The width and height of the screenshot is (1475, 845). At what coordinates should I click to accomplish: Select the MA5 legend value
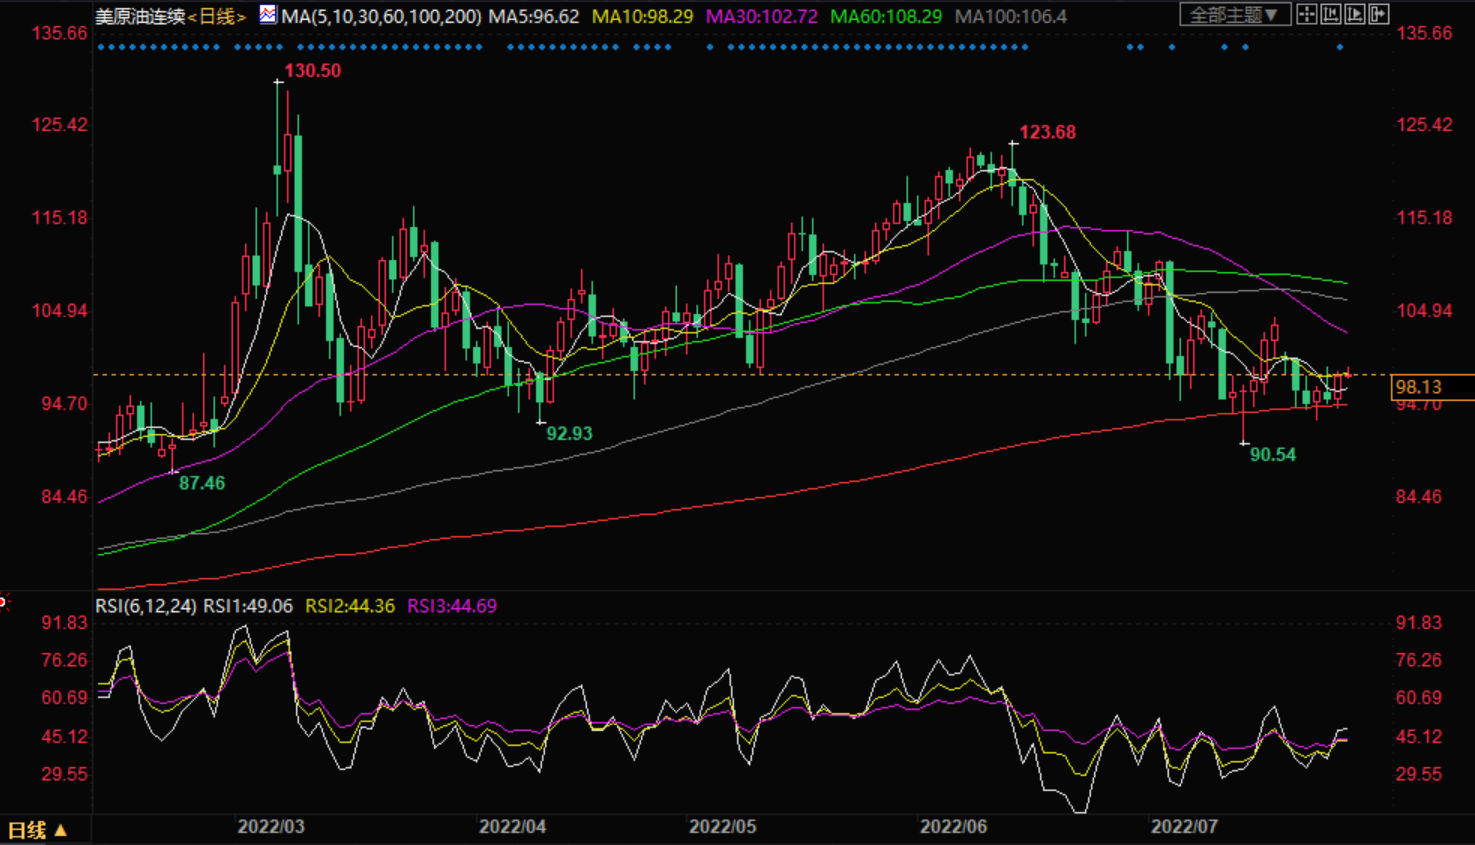[x=533, y=17]
